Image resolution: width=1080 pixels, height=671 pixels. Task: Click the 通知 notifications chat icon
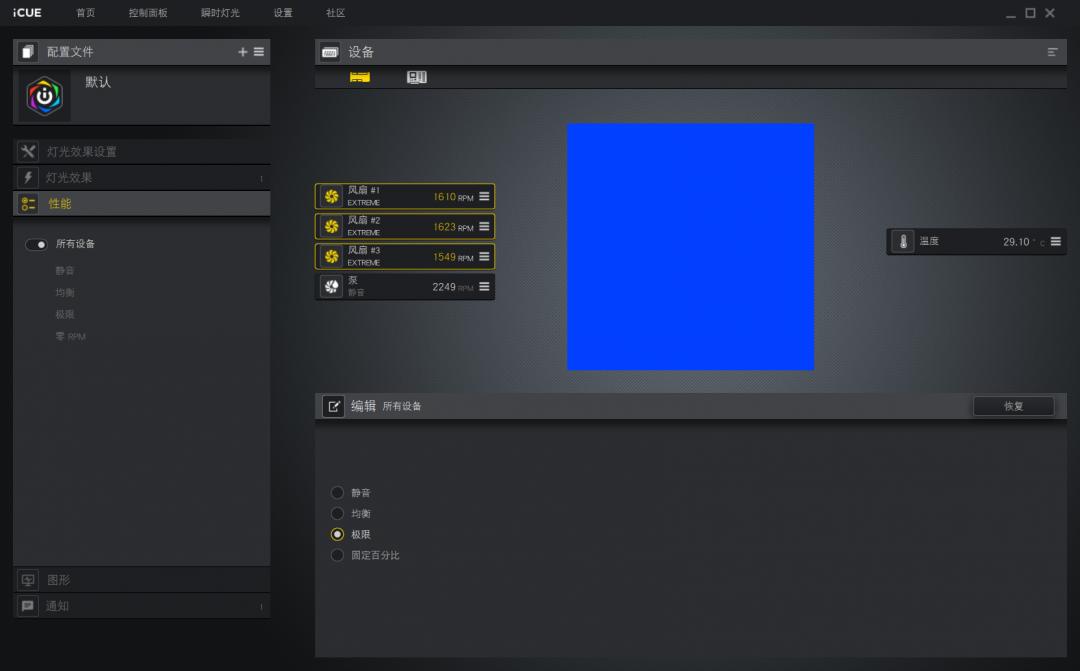tap(28, 606)
